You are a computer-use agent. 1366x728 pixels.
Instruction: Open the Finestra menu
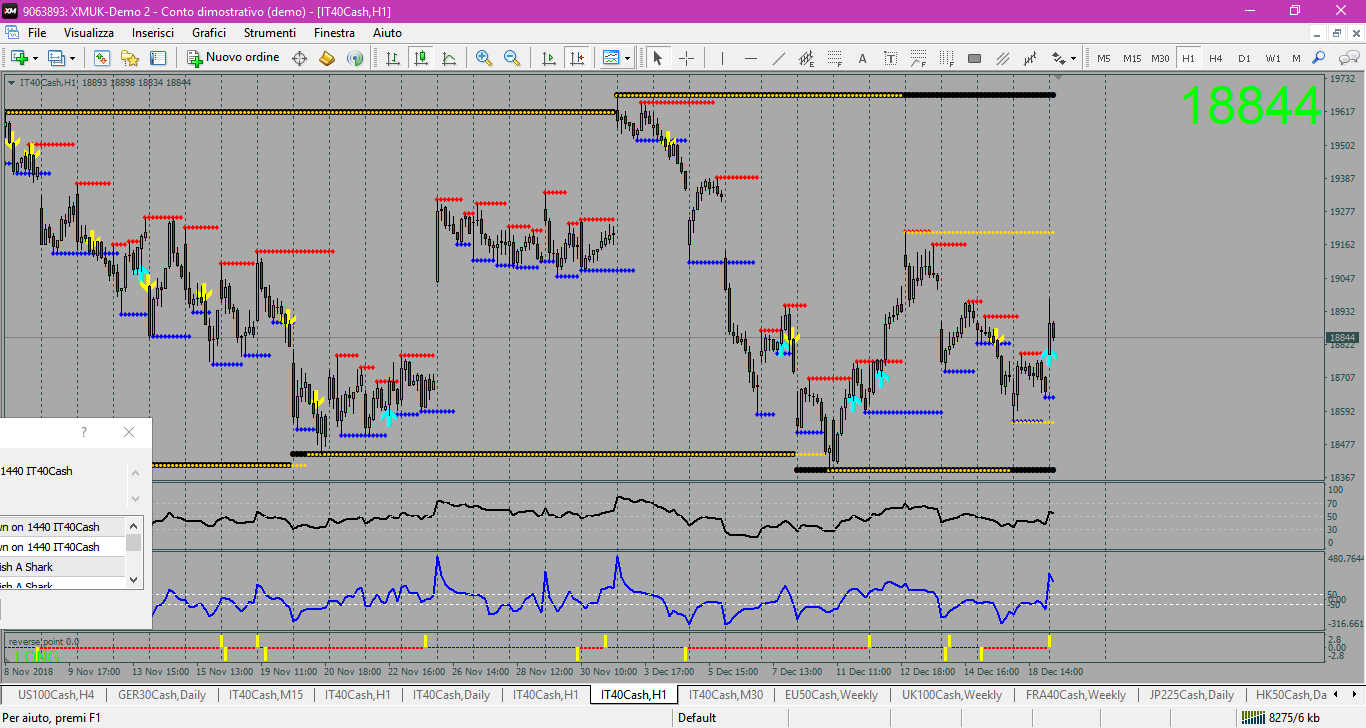(x=334, y=33)
